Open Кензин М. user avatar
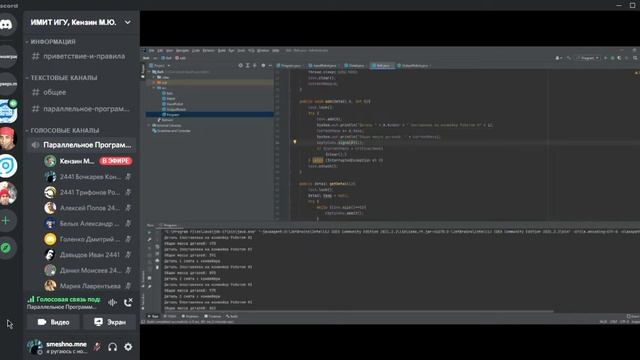 point(50,161)
